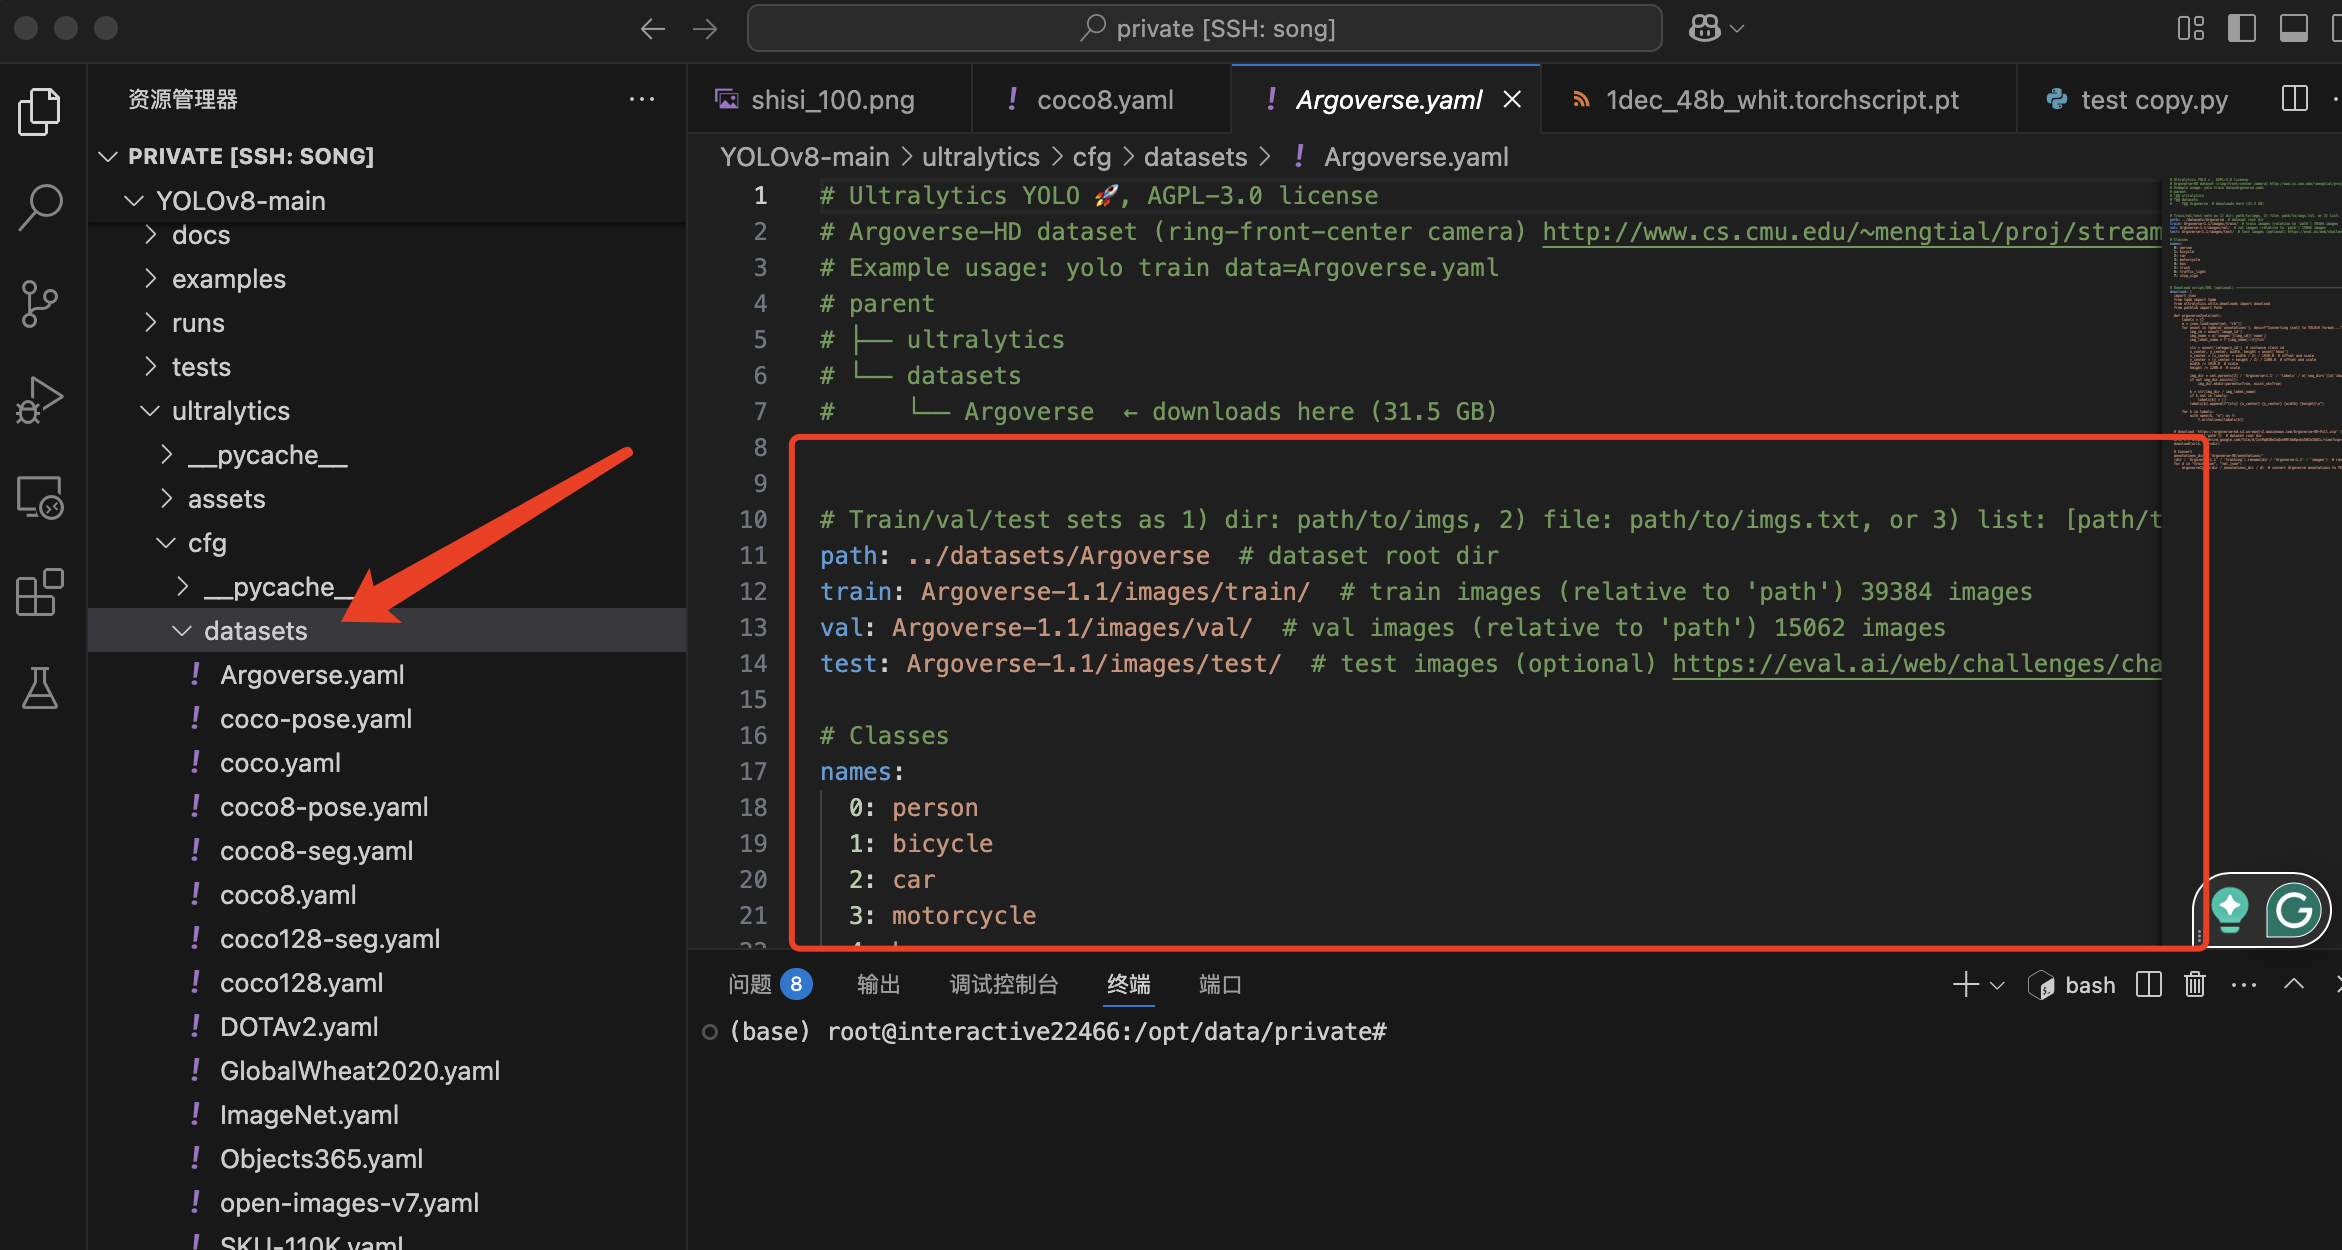Viewport: 2342px width, 1250px height.
Task: Open Run and Debug view
Action: tap(40, 400)
